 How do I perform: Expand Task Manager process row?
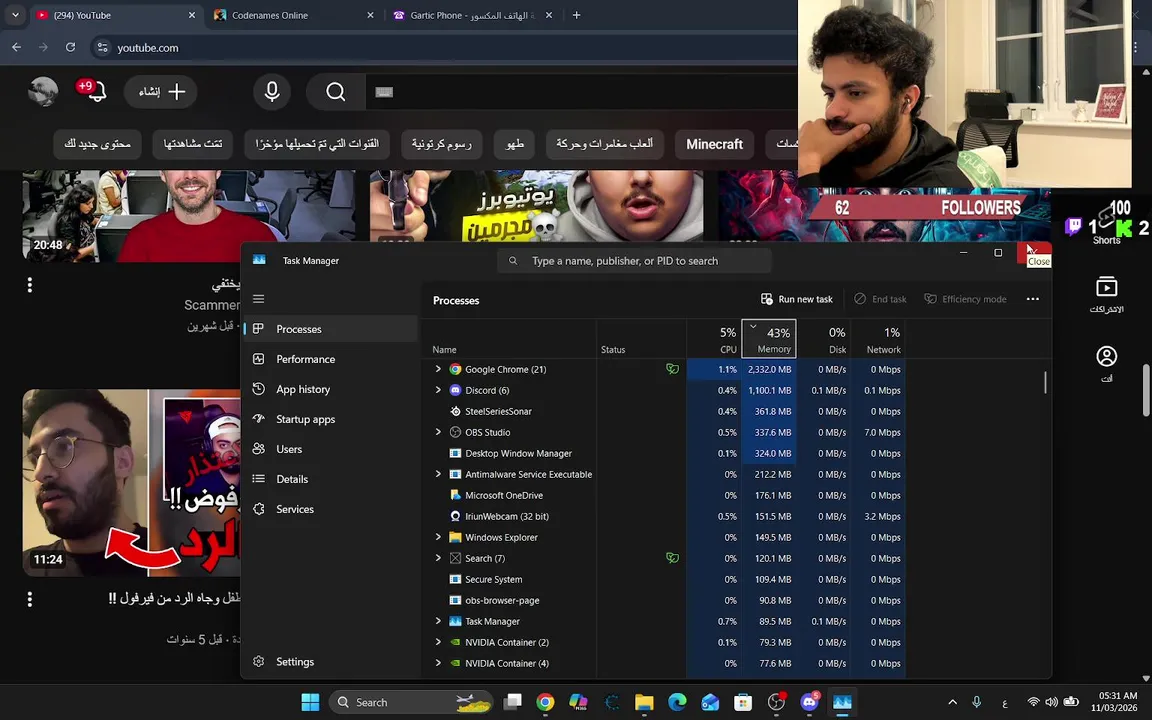click(x=439, y=622)
